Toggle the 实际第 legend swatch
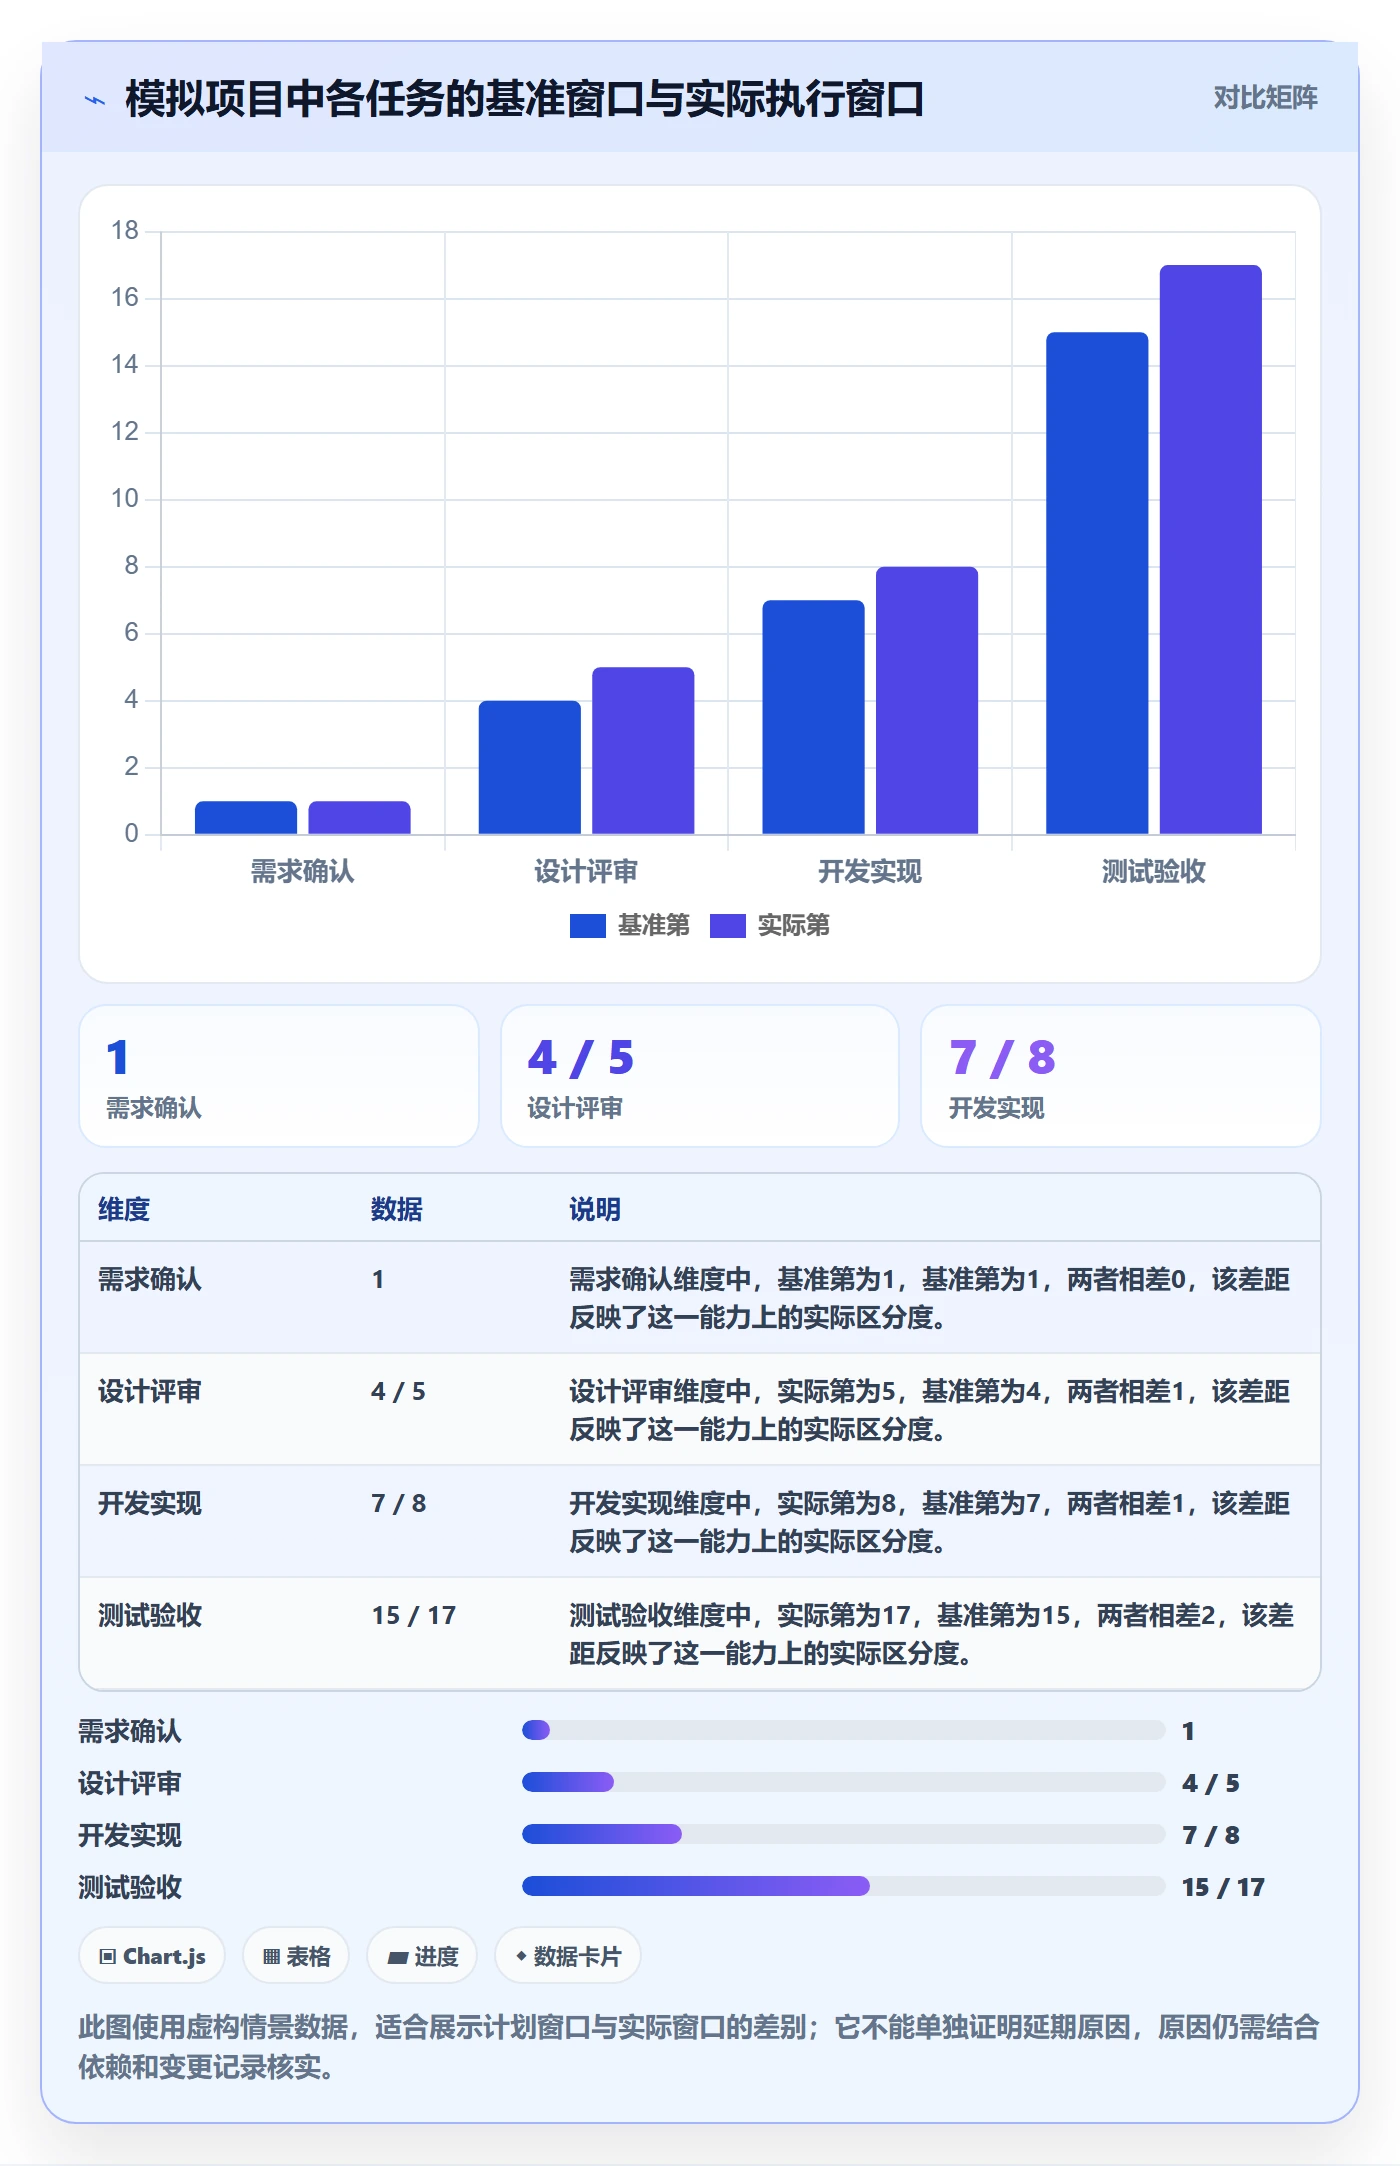This screenshot has height=2166, width=1400. pyautogui.click(x=727, y=926)
